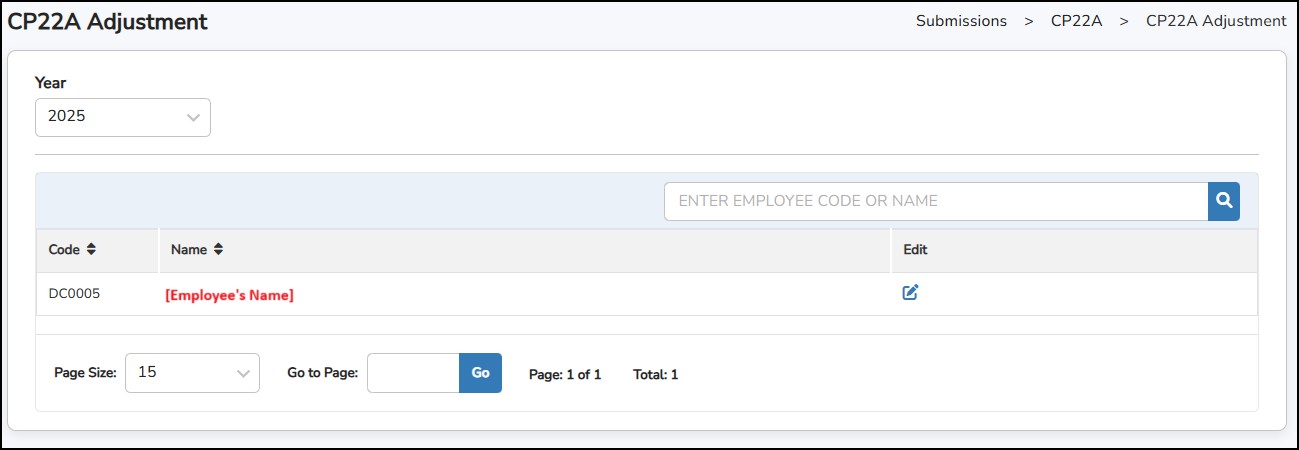Click the Code column header text

point(64,250)
